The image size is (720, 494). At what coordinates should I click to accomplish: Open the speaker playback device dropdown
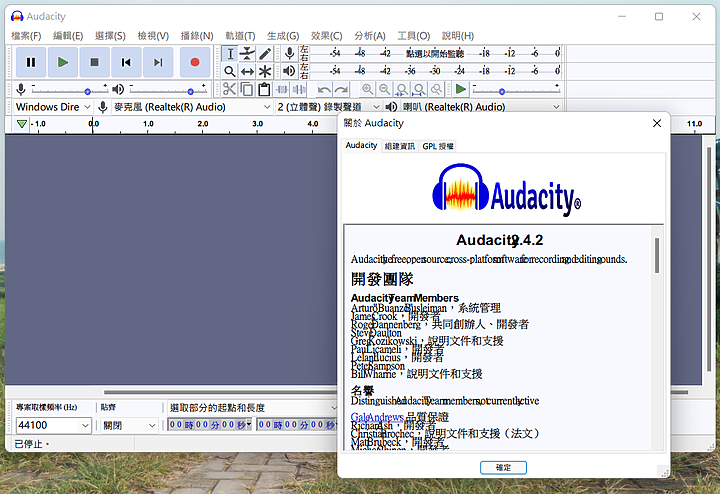481,107
